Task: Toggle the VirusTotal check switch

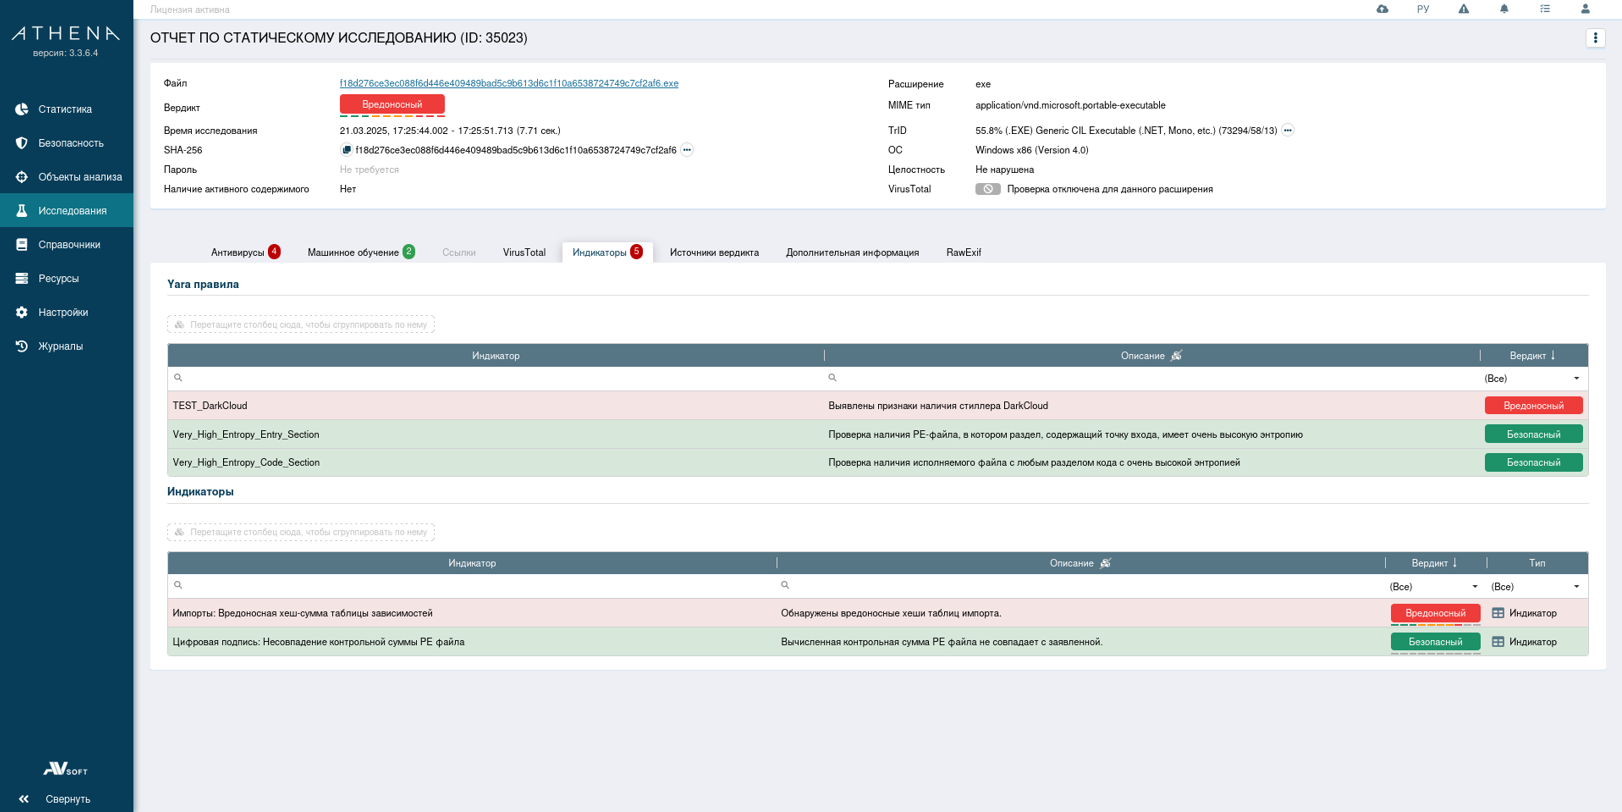Action: tap(987, 189)
